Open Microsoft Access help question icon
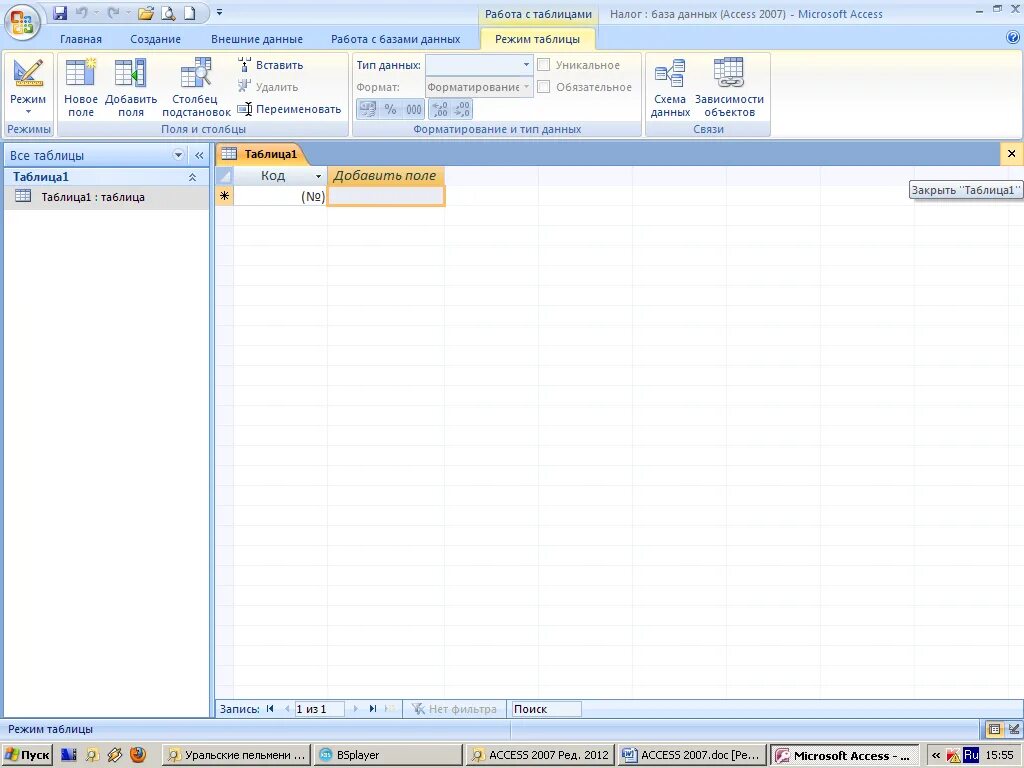The image size is (1024, 768). pyautogui.click(x=1013, y=38)
